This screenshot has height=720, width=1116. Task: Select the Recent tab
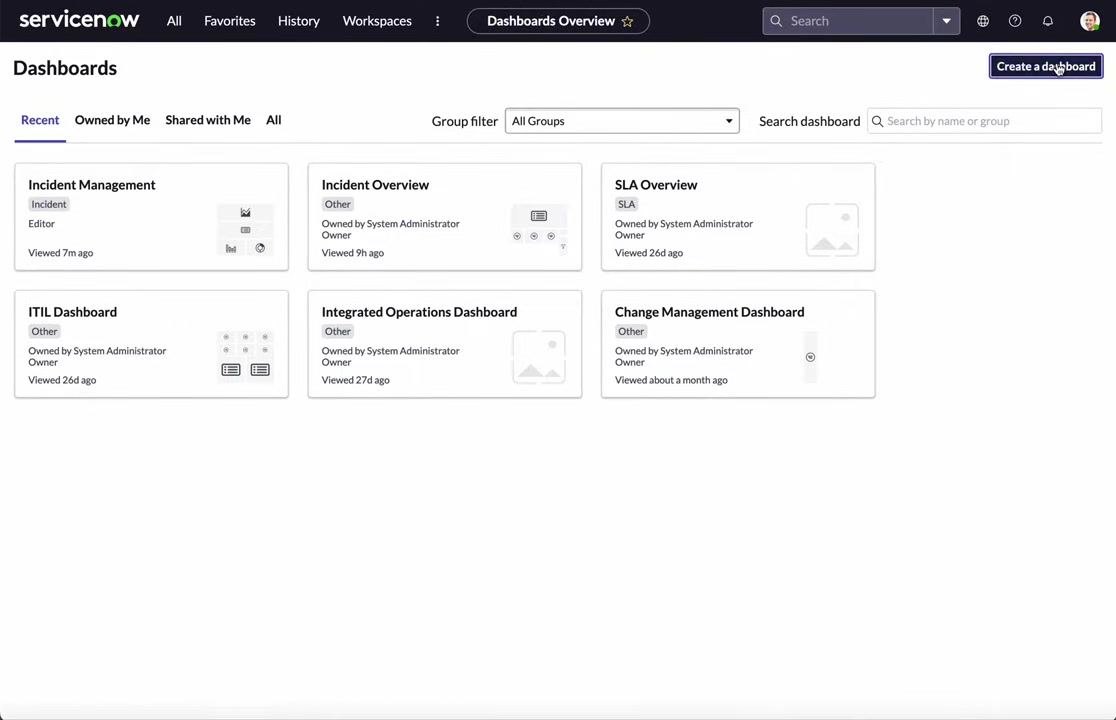[x=40, y=120]
